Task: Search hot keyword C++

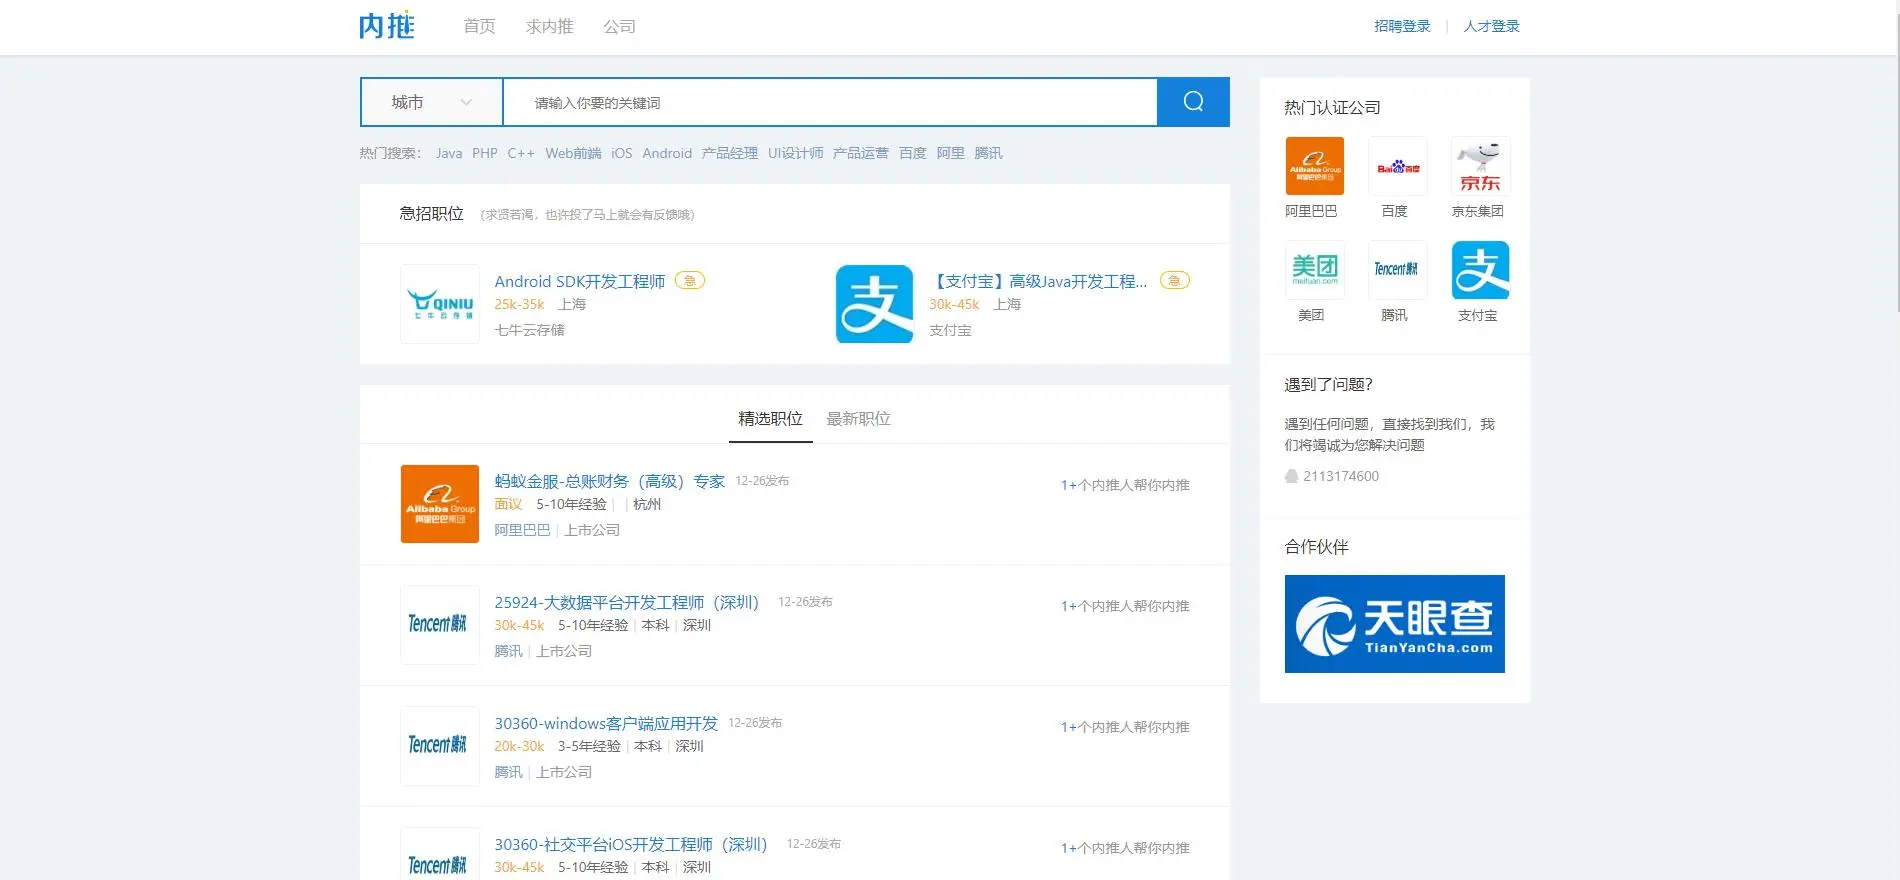Action: coord(521,153)
